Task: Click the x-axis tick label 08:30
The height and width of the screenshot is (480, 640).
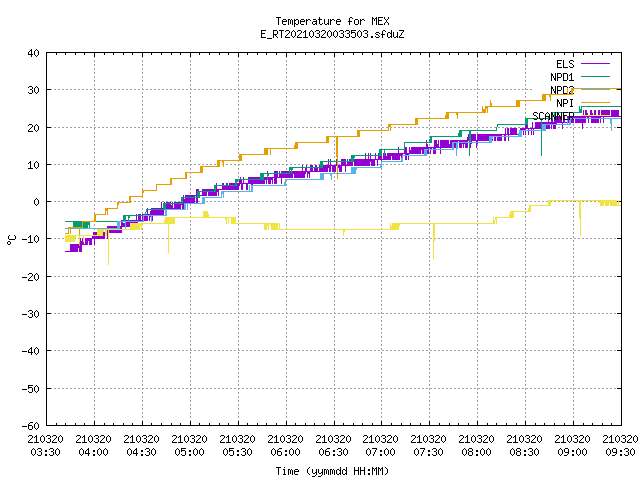Action: pyautogui.click(x=524, y=452)
